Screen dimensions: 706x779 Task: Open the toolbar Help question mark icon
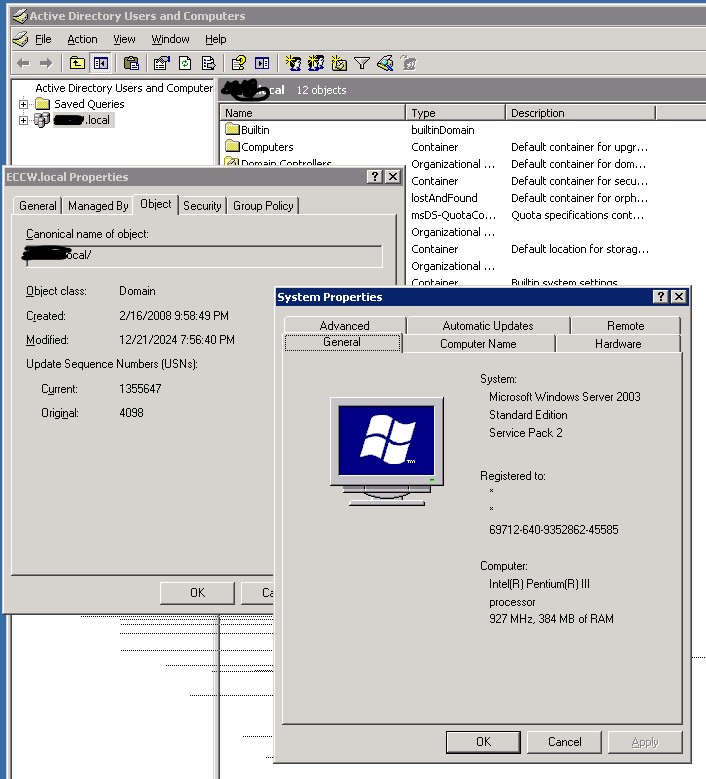point(239,63)
